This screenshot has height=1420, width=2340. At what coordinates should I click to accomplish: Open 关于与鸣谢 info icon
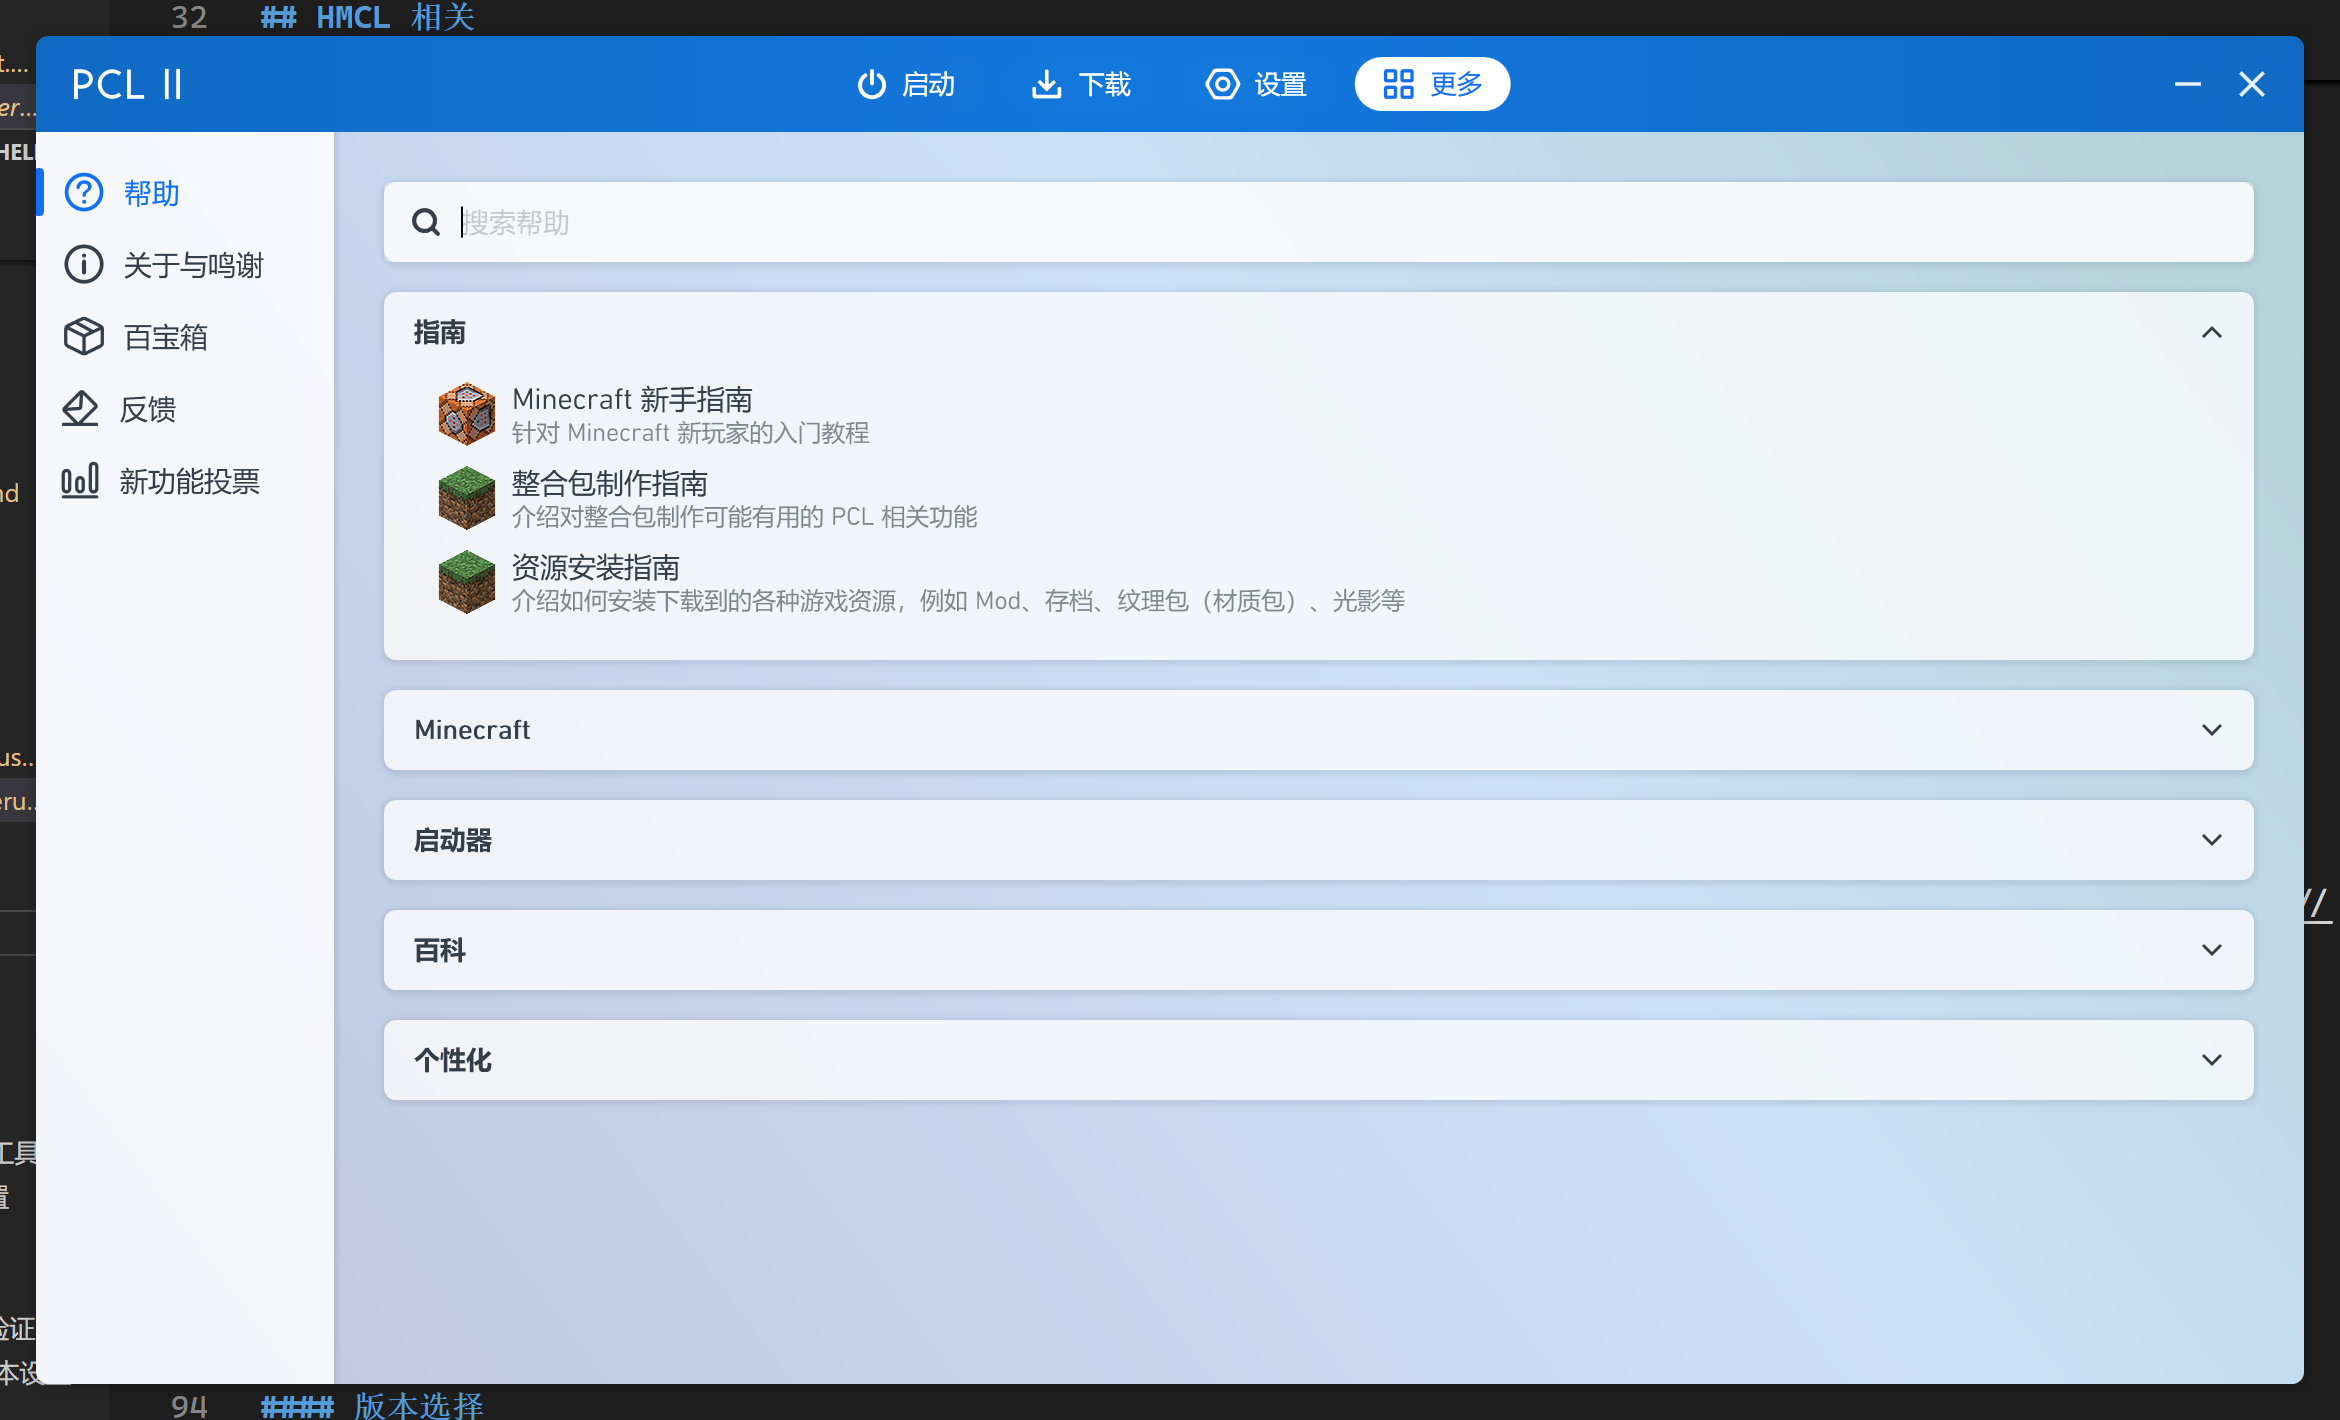[83, 264]
